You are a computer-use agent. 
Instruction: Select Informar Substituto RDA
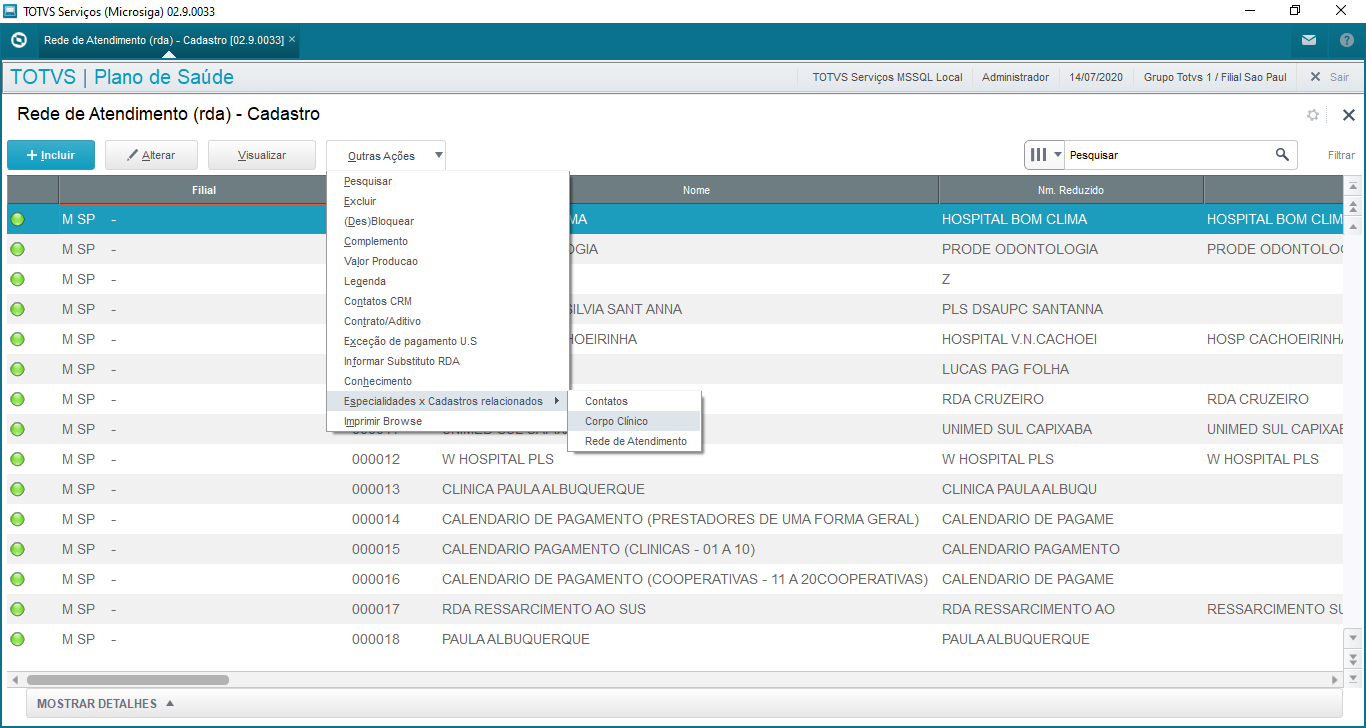tap(448, 361)
